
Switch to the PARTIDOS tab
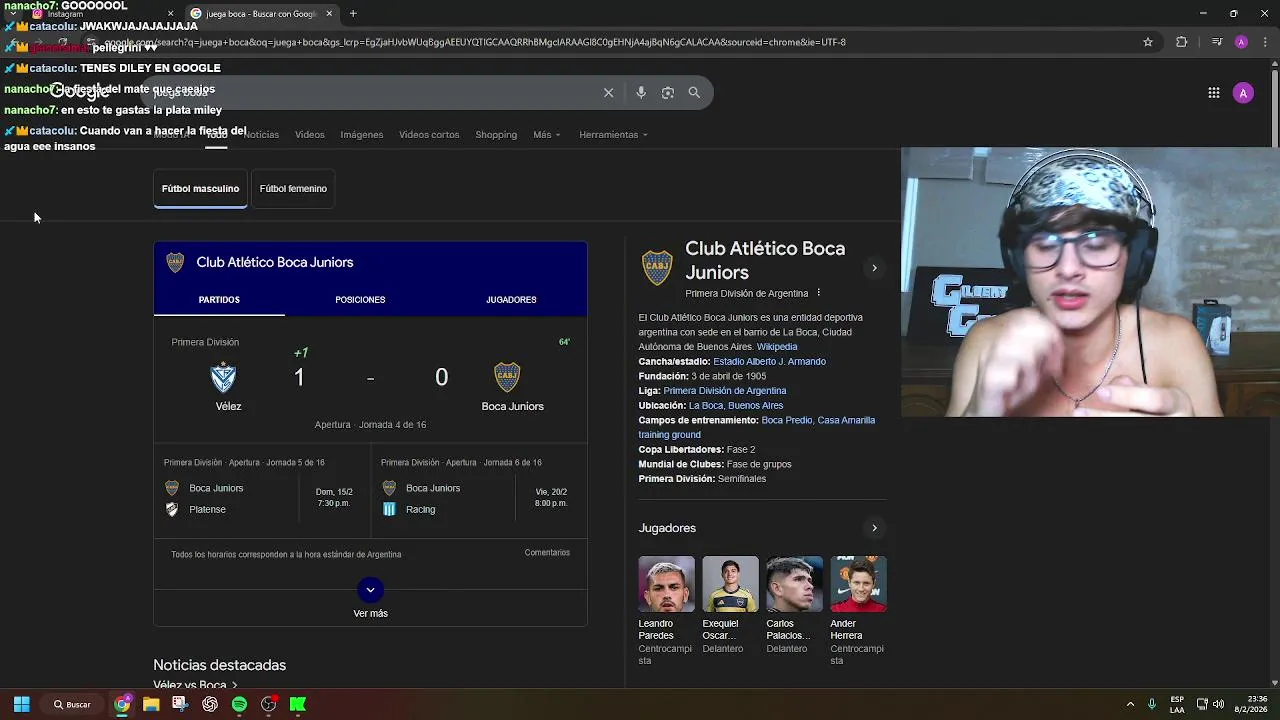(219, 300)
